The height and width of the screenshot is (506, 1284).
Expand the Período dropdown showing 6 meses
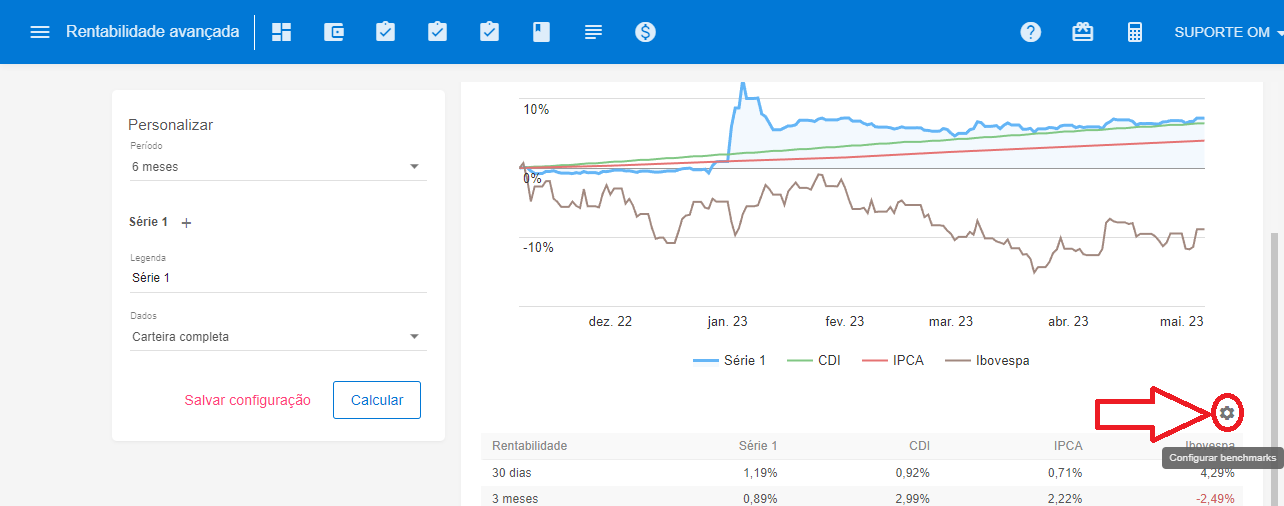(276, 167)
